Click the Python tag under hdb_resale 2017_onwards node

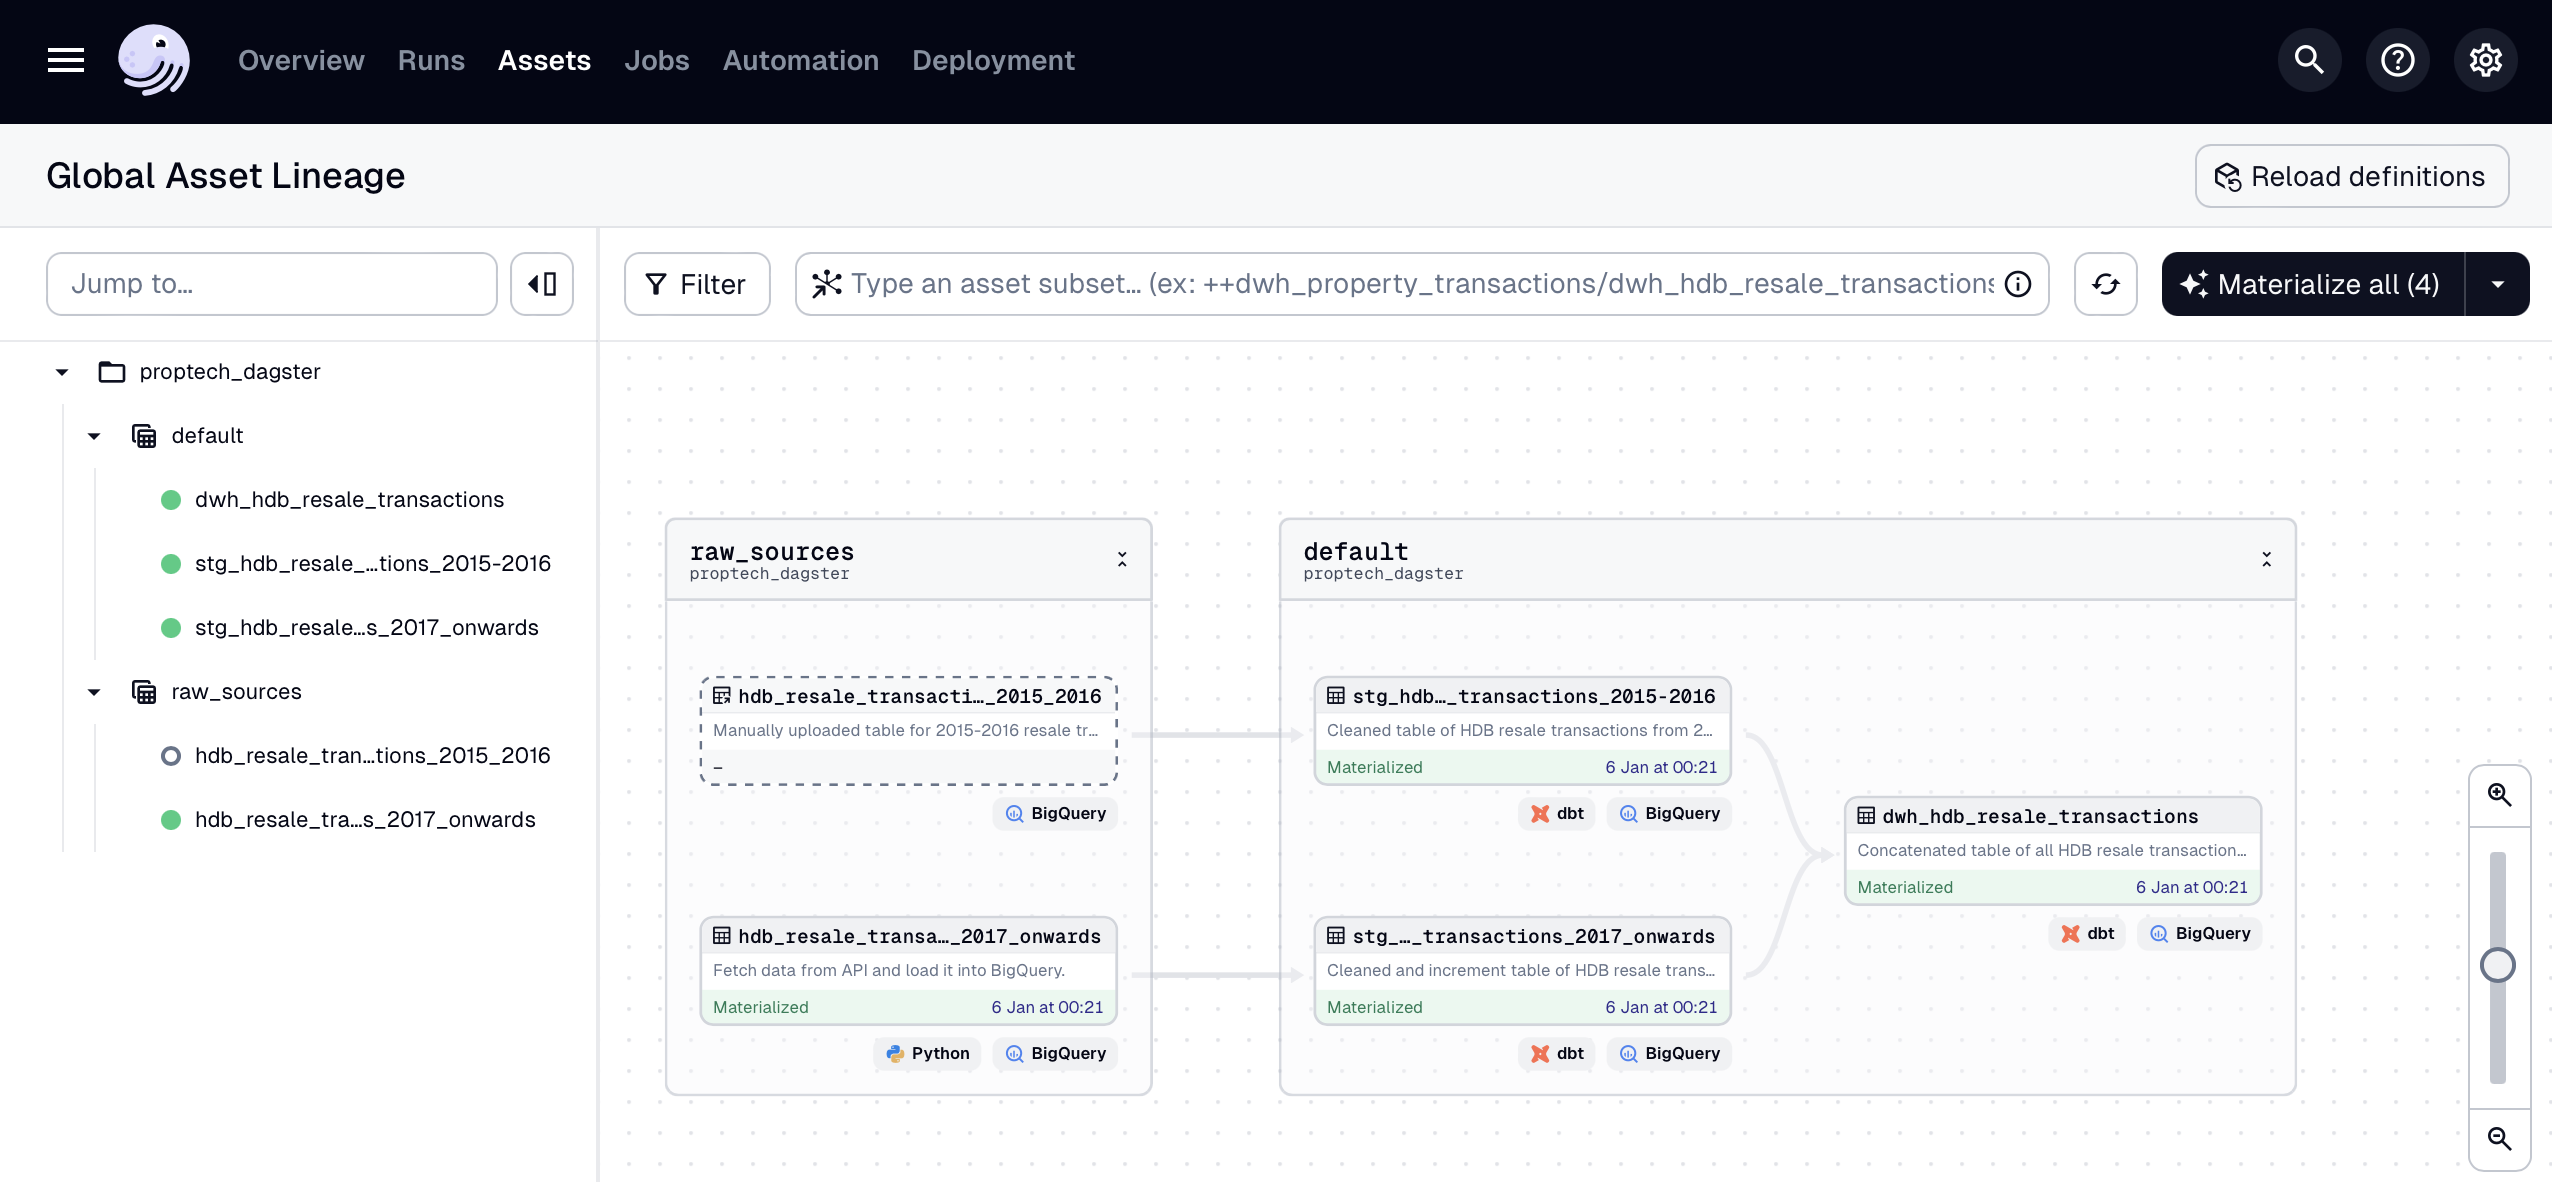[927, 1053]
